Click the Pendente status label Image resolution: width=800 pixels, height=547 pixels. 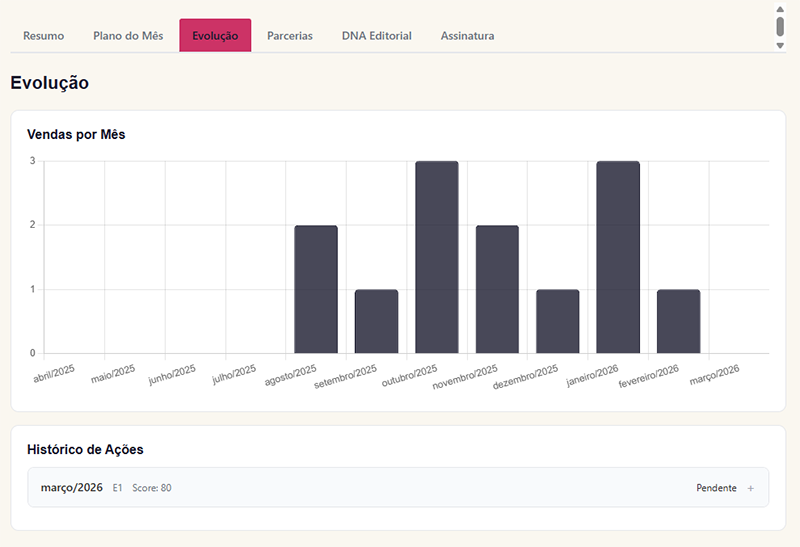(x=716, y=488)
